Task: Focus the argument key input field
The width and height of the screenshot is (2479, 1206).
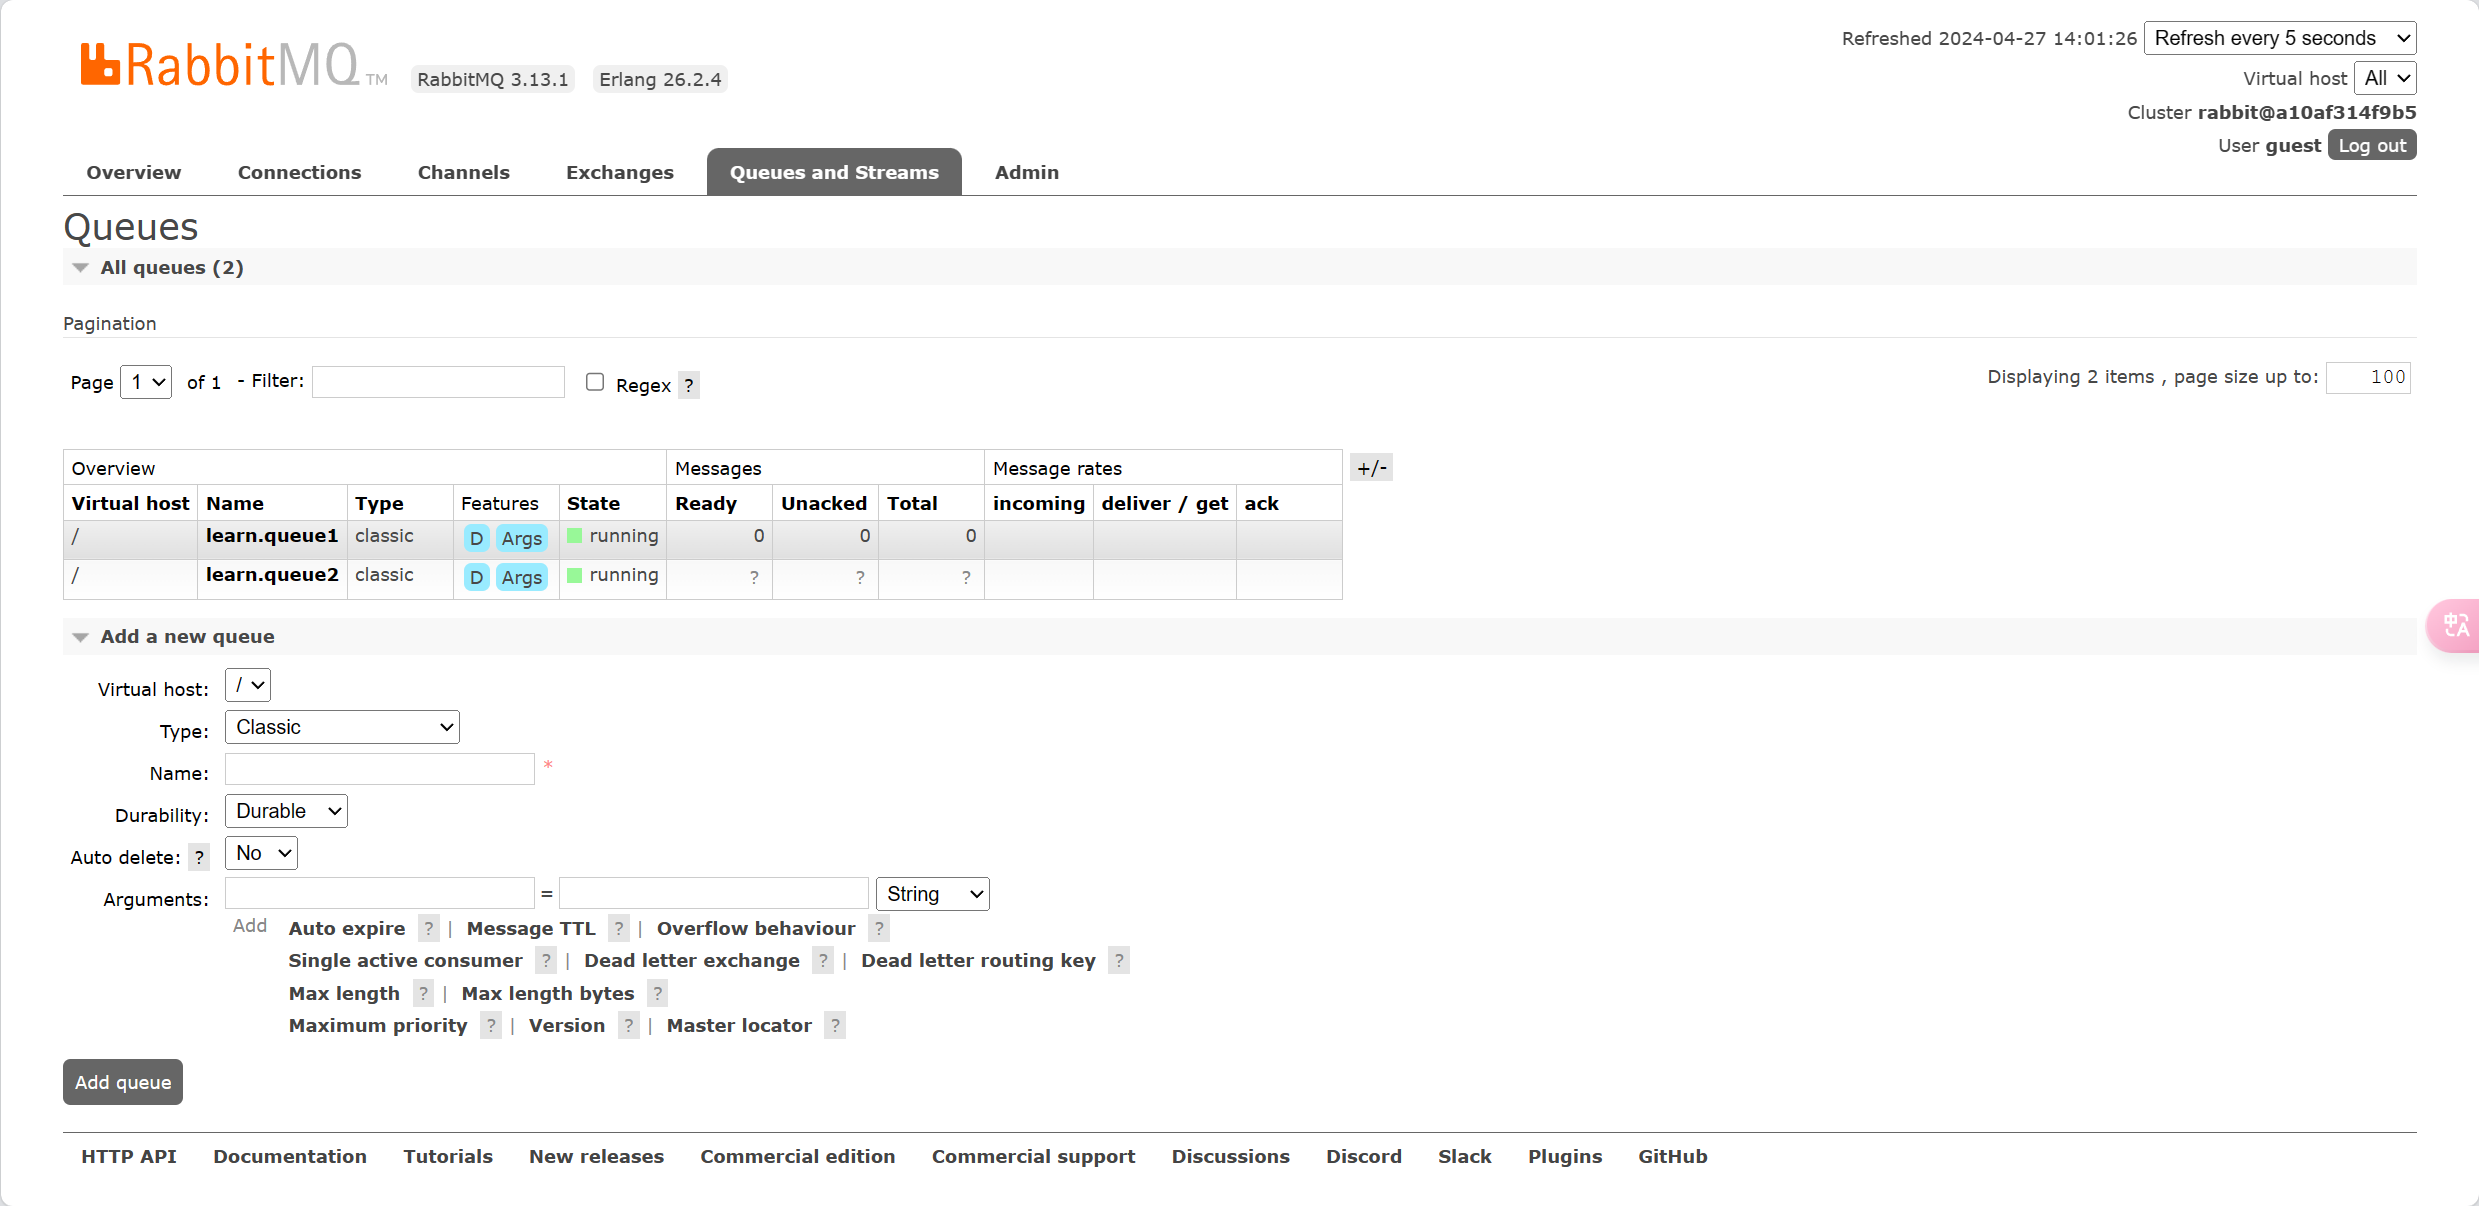Action: click(380, 893)
